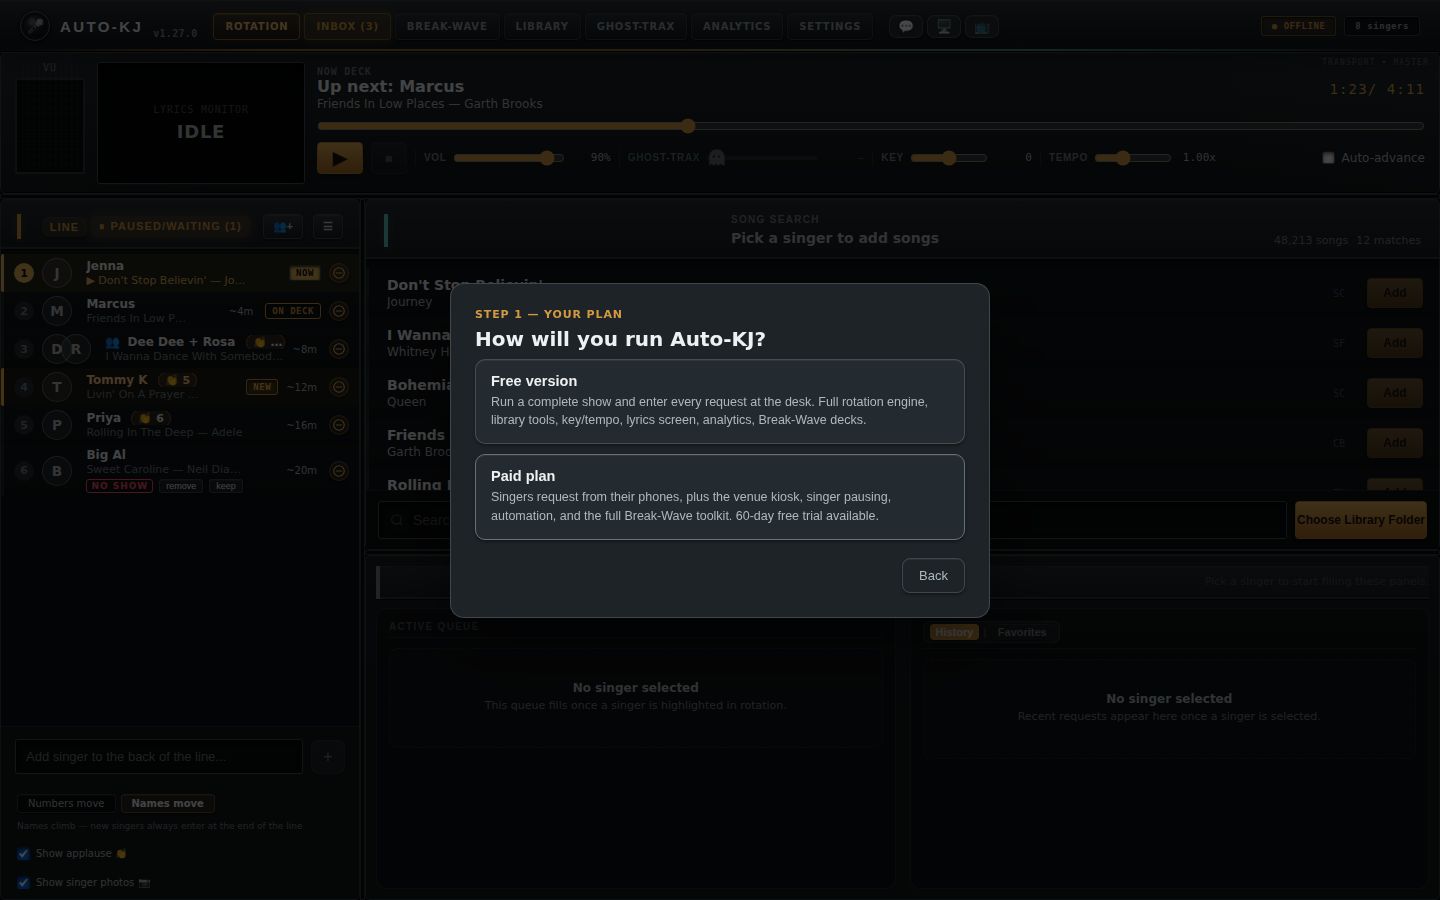The height and width of the screenshot is (900, 1440).
Task: Select Marcus's avatar in the rotation
Action: 57,311
